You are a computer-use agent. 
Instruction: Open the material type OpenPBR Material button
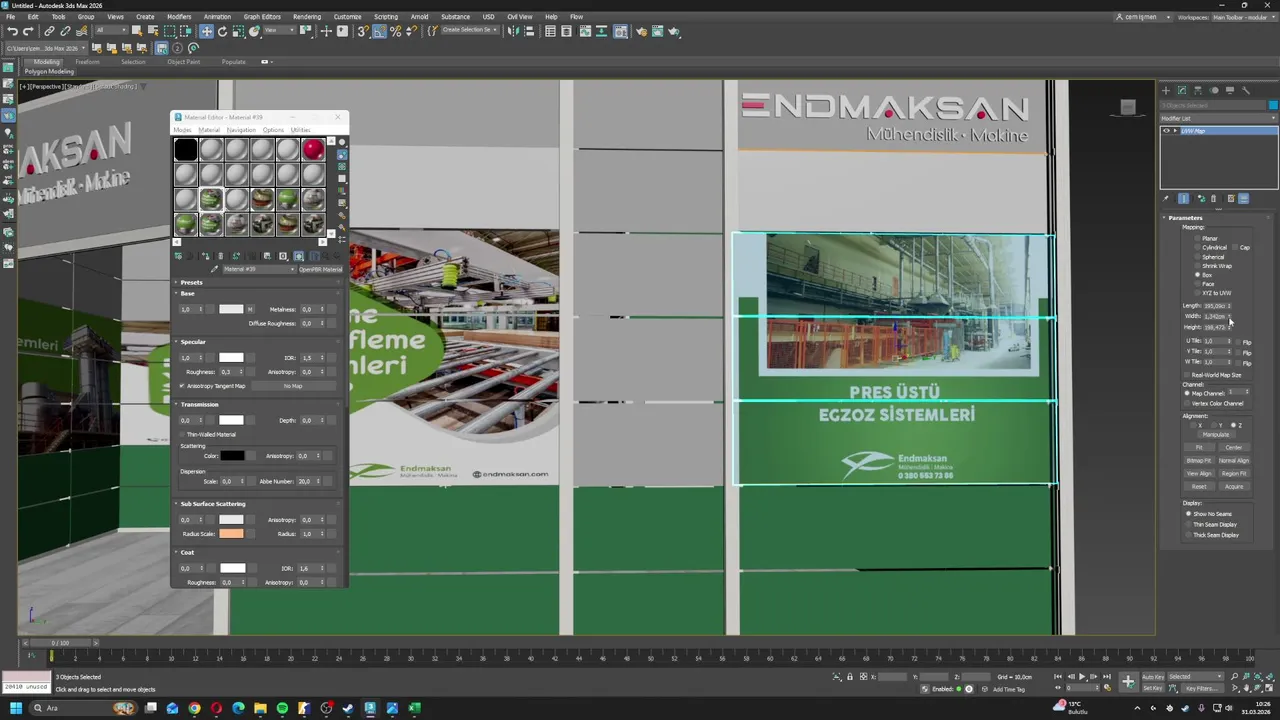(x=321, y=269)
